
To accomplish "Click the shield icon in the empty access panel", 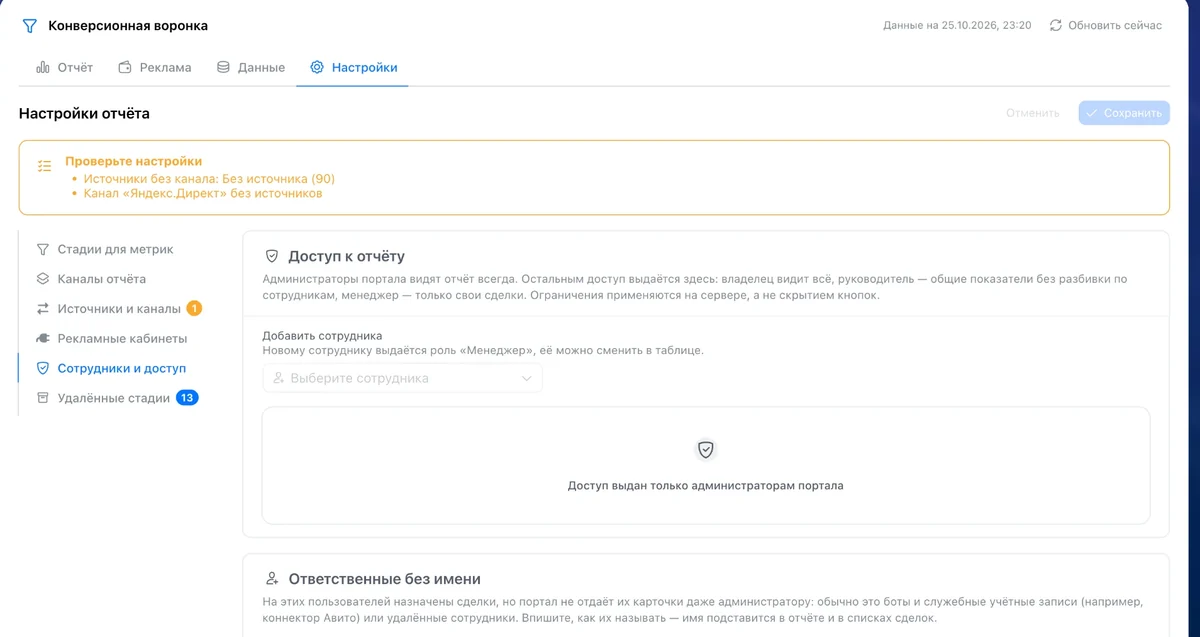I will (706, 450).
